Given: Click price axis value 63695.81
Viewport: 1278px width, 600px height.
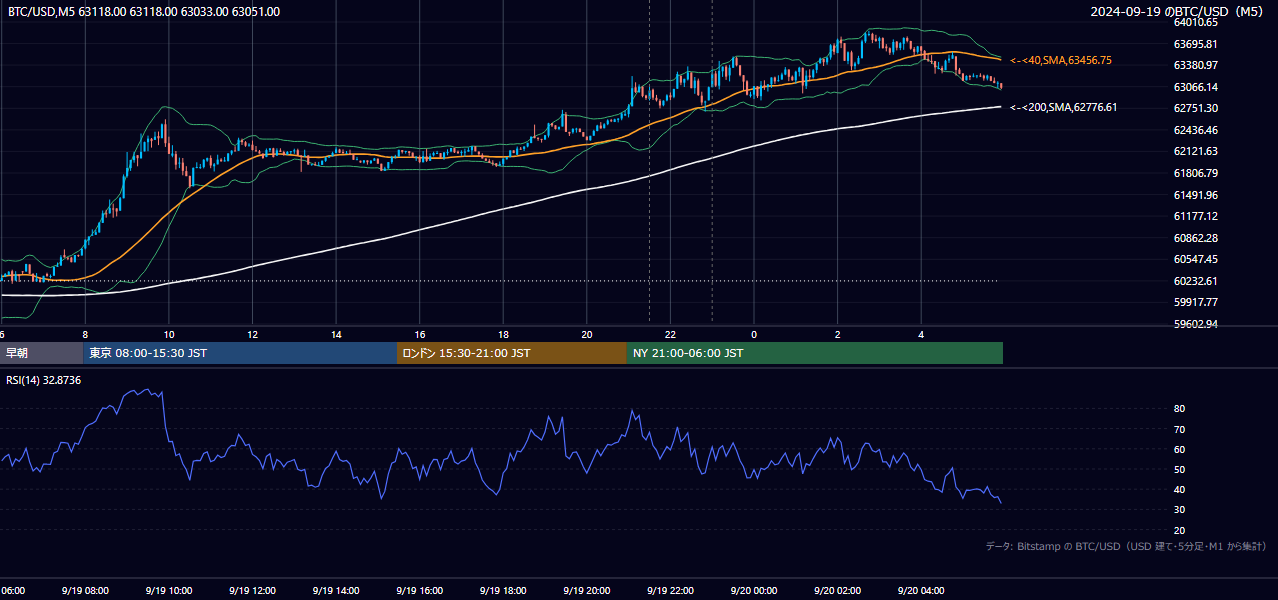Looking at the screenshot, I should (1195, 44).
